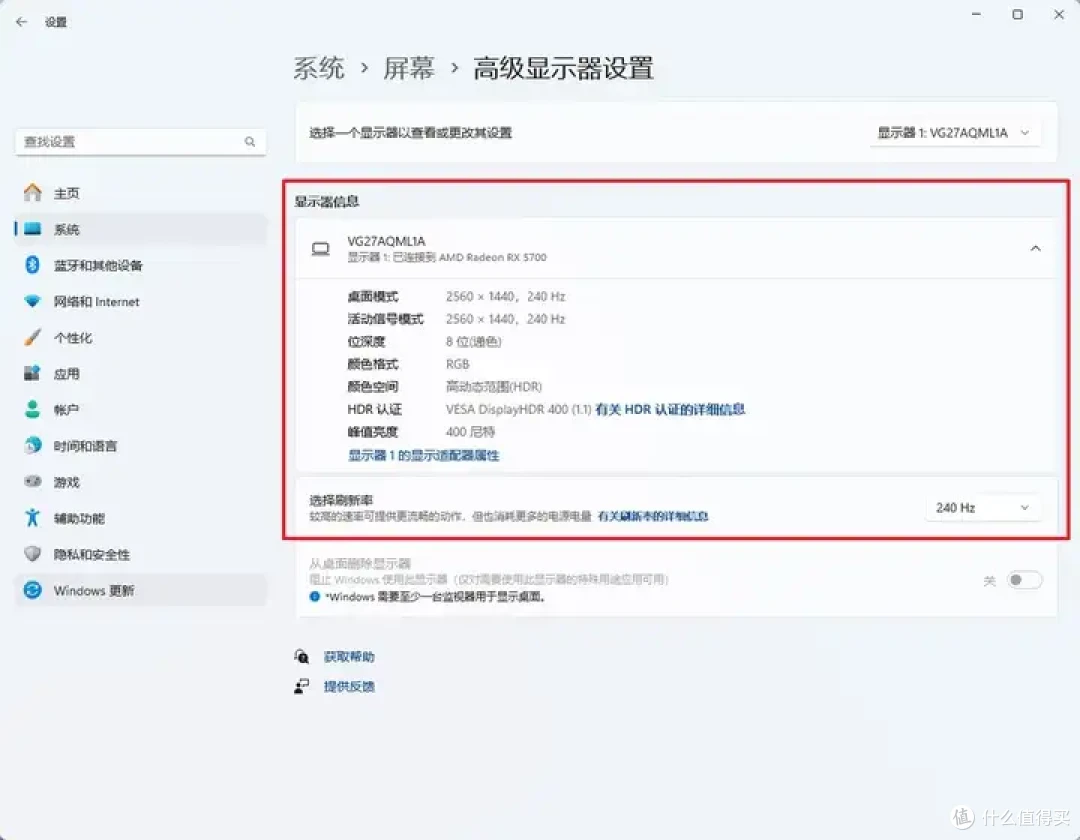Image resolution: width=1080 pixels, height=840 pixels.
Task: Open 帐户 settings
Action: tap(141, 410)
